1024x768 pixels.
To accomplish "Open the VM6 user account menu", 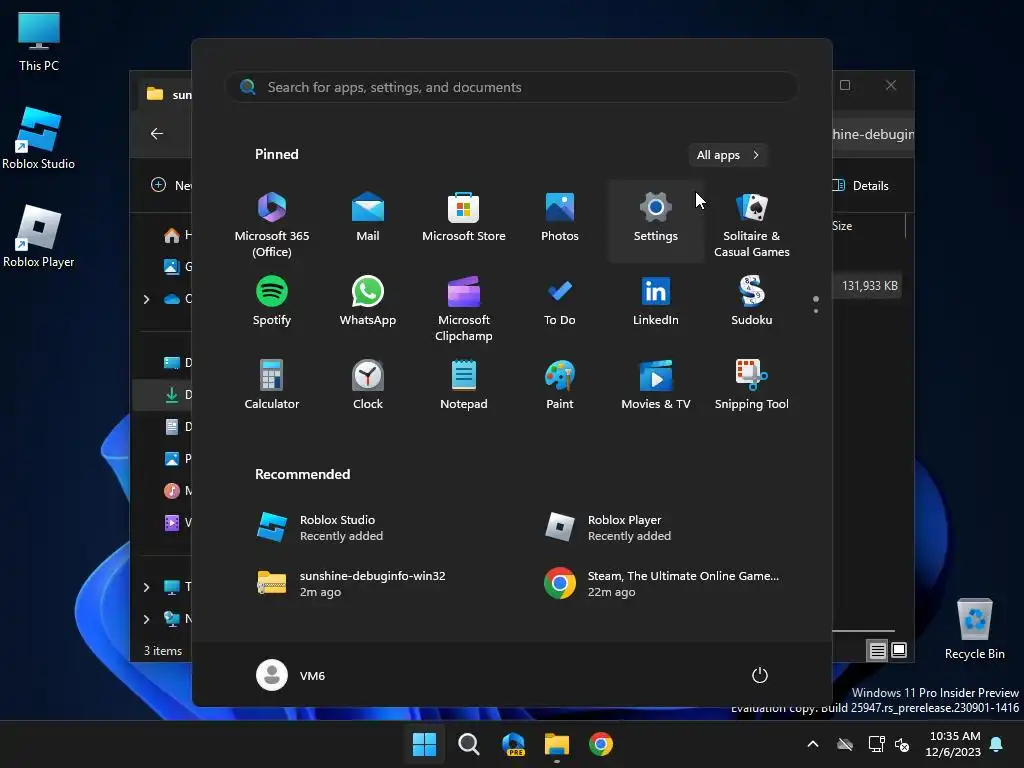I will (291, 675).
